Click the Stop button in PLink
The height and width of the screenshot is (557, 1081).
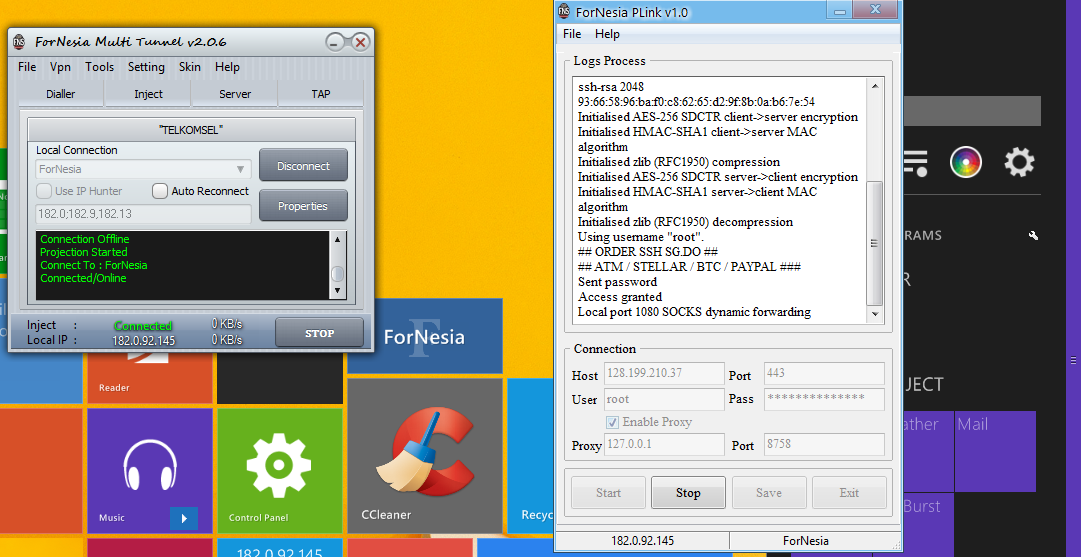[x=688, y=492]
